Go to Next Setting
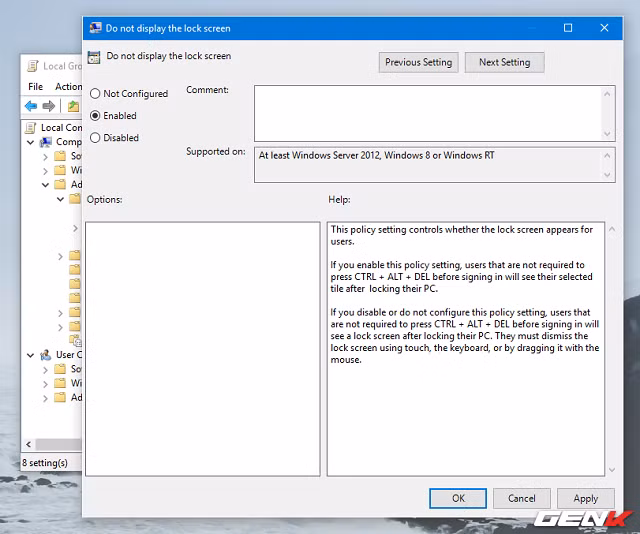Viewport: 640px width, 534px height. pos(504,62)
